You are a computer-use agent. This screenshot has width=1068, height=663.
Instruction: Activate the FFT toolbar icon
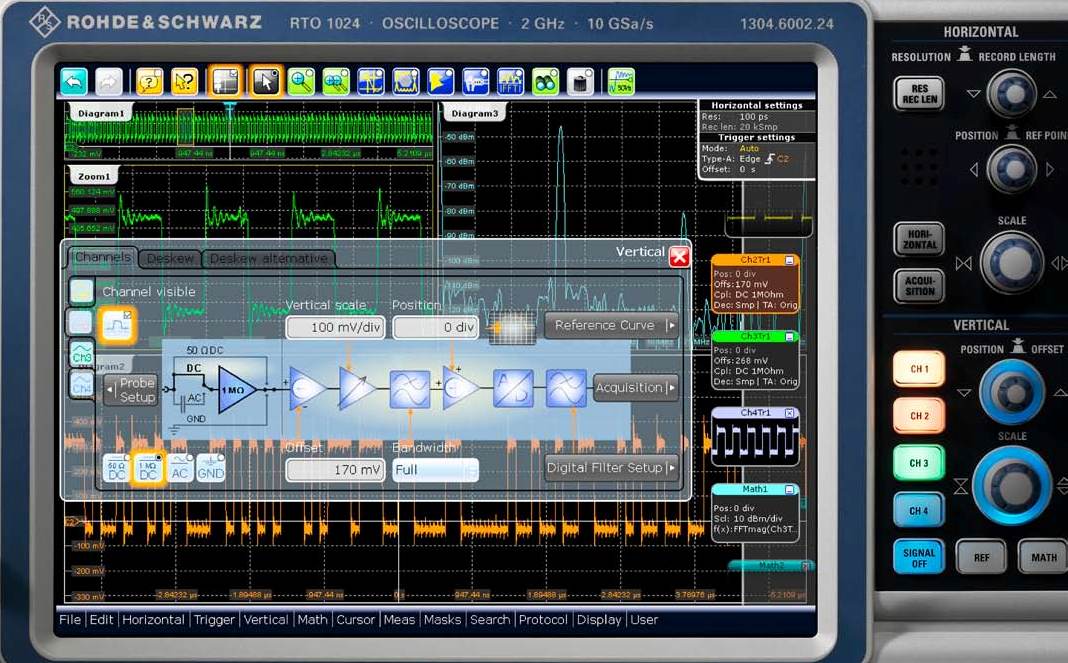(510, 81)
